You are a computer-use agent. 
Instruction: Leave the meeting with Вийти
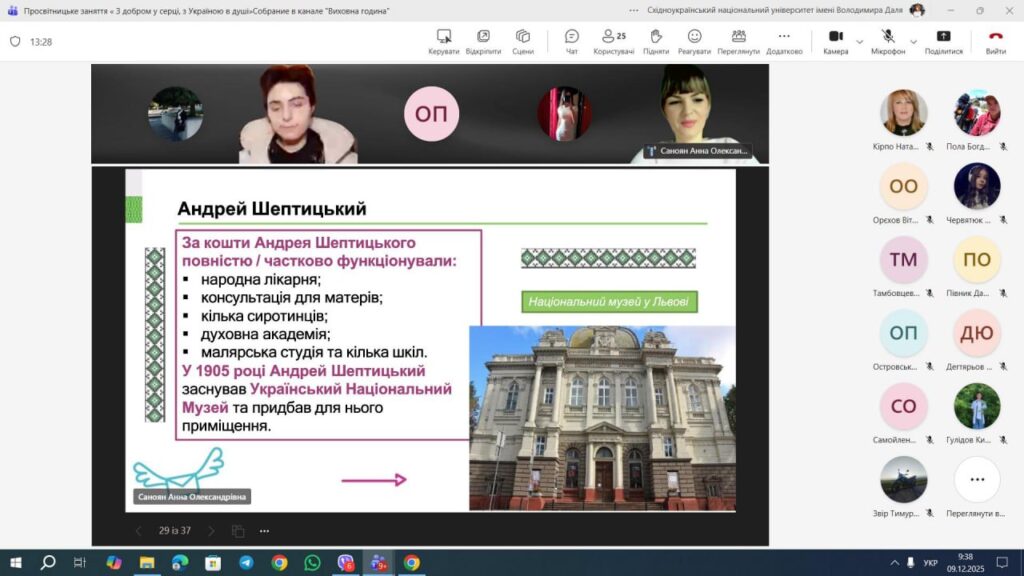[x=996, y=41]
